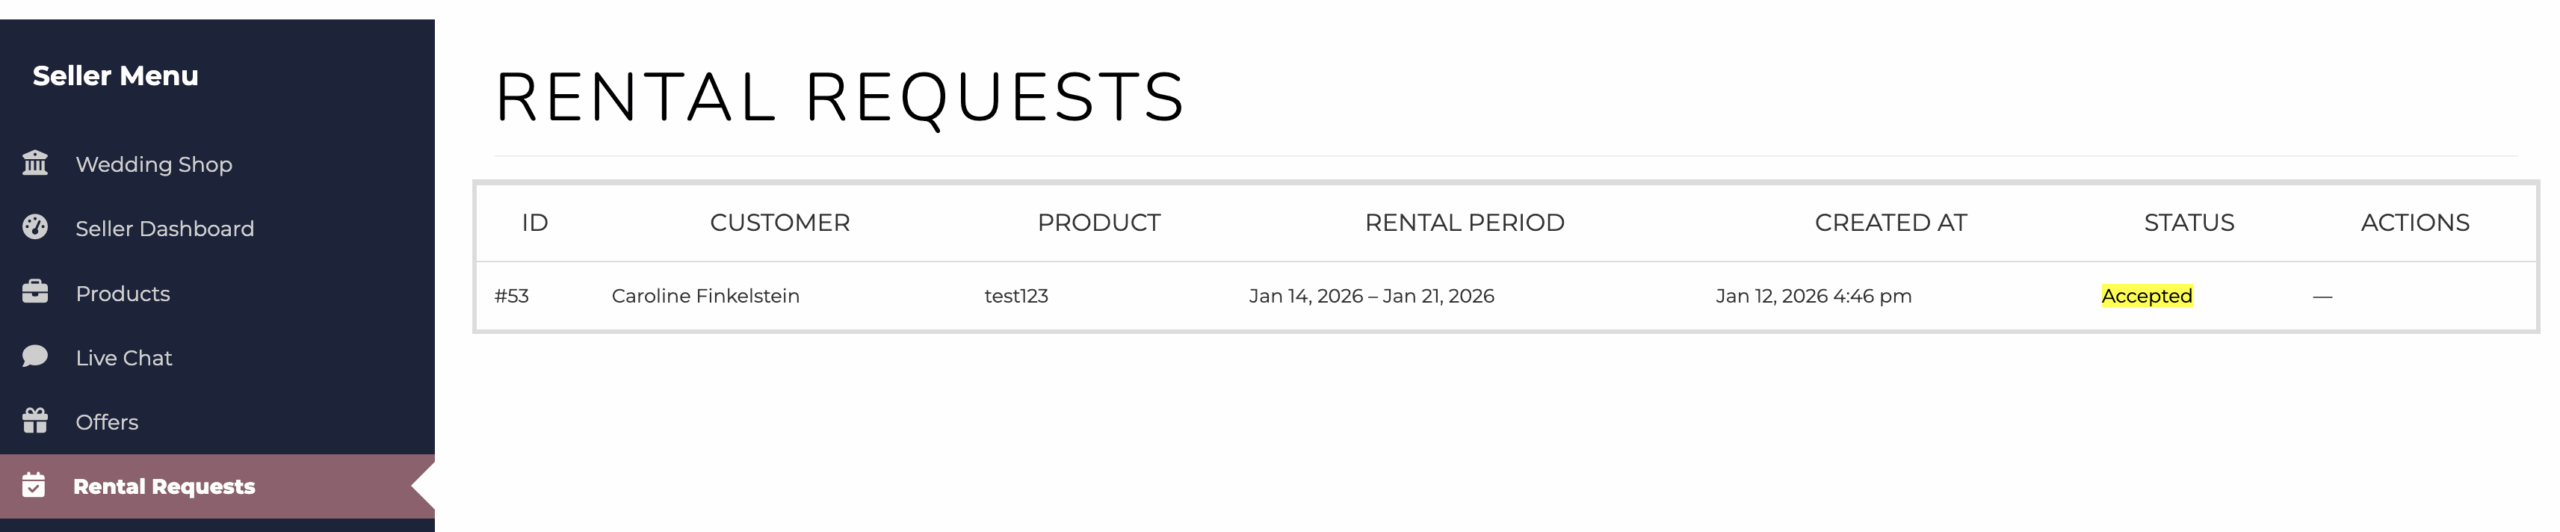Click the yellow Accepted status badge

pyautogui.click(x=2146, y=296)
